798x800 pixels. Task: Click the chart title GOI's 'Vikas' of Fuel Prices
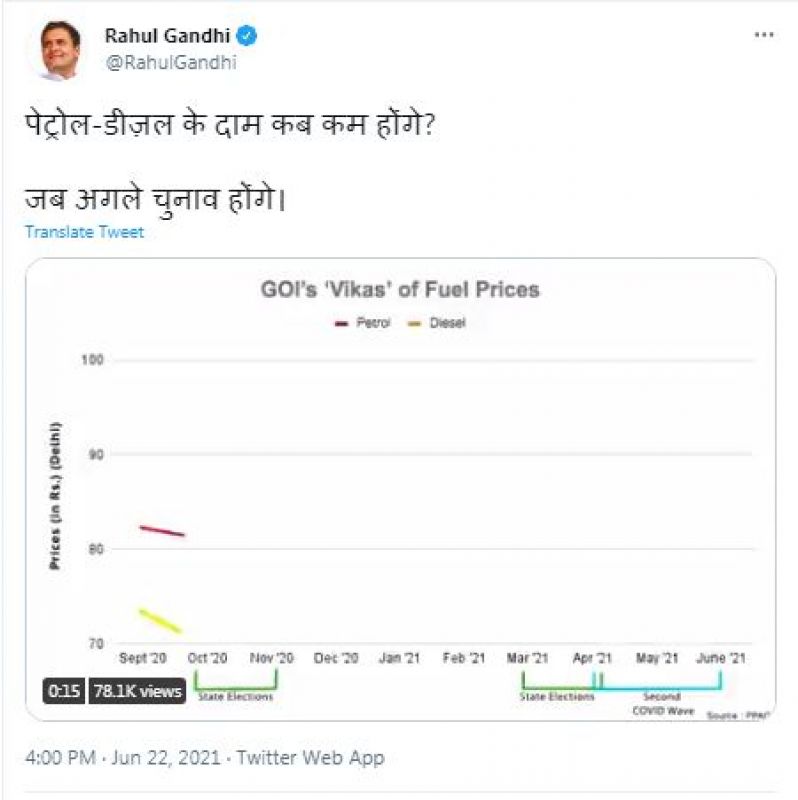coord(400,290)
